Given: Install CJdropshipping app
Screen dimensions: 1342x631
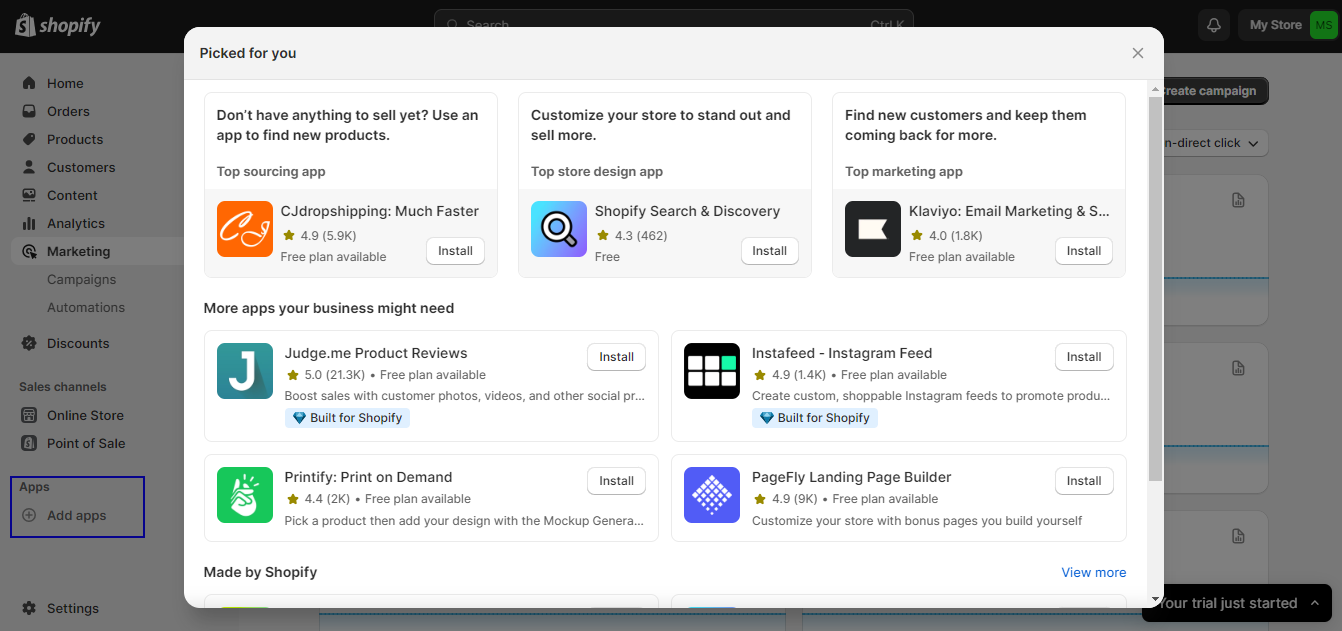Looking at the screenshot, I should pyautogui.click(x=455, y=251).
